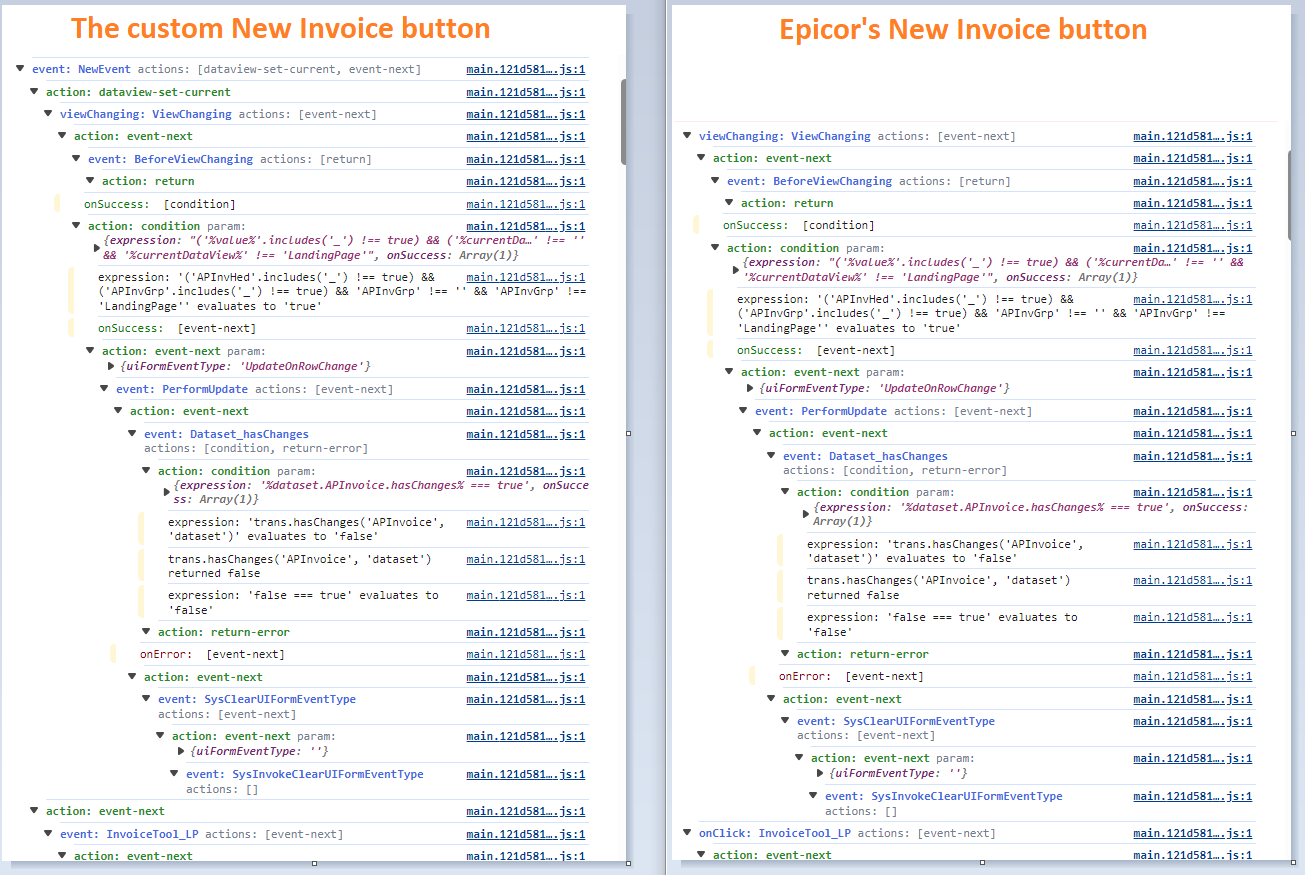Screen dimensions: 1305x875
Task: Collapse 'action: return-error' in the custom button panel
Action: pyautogui.click(x=147, y=632)
